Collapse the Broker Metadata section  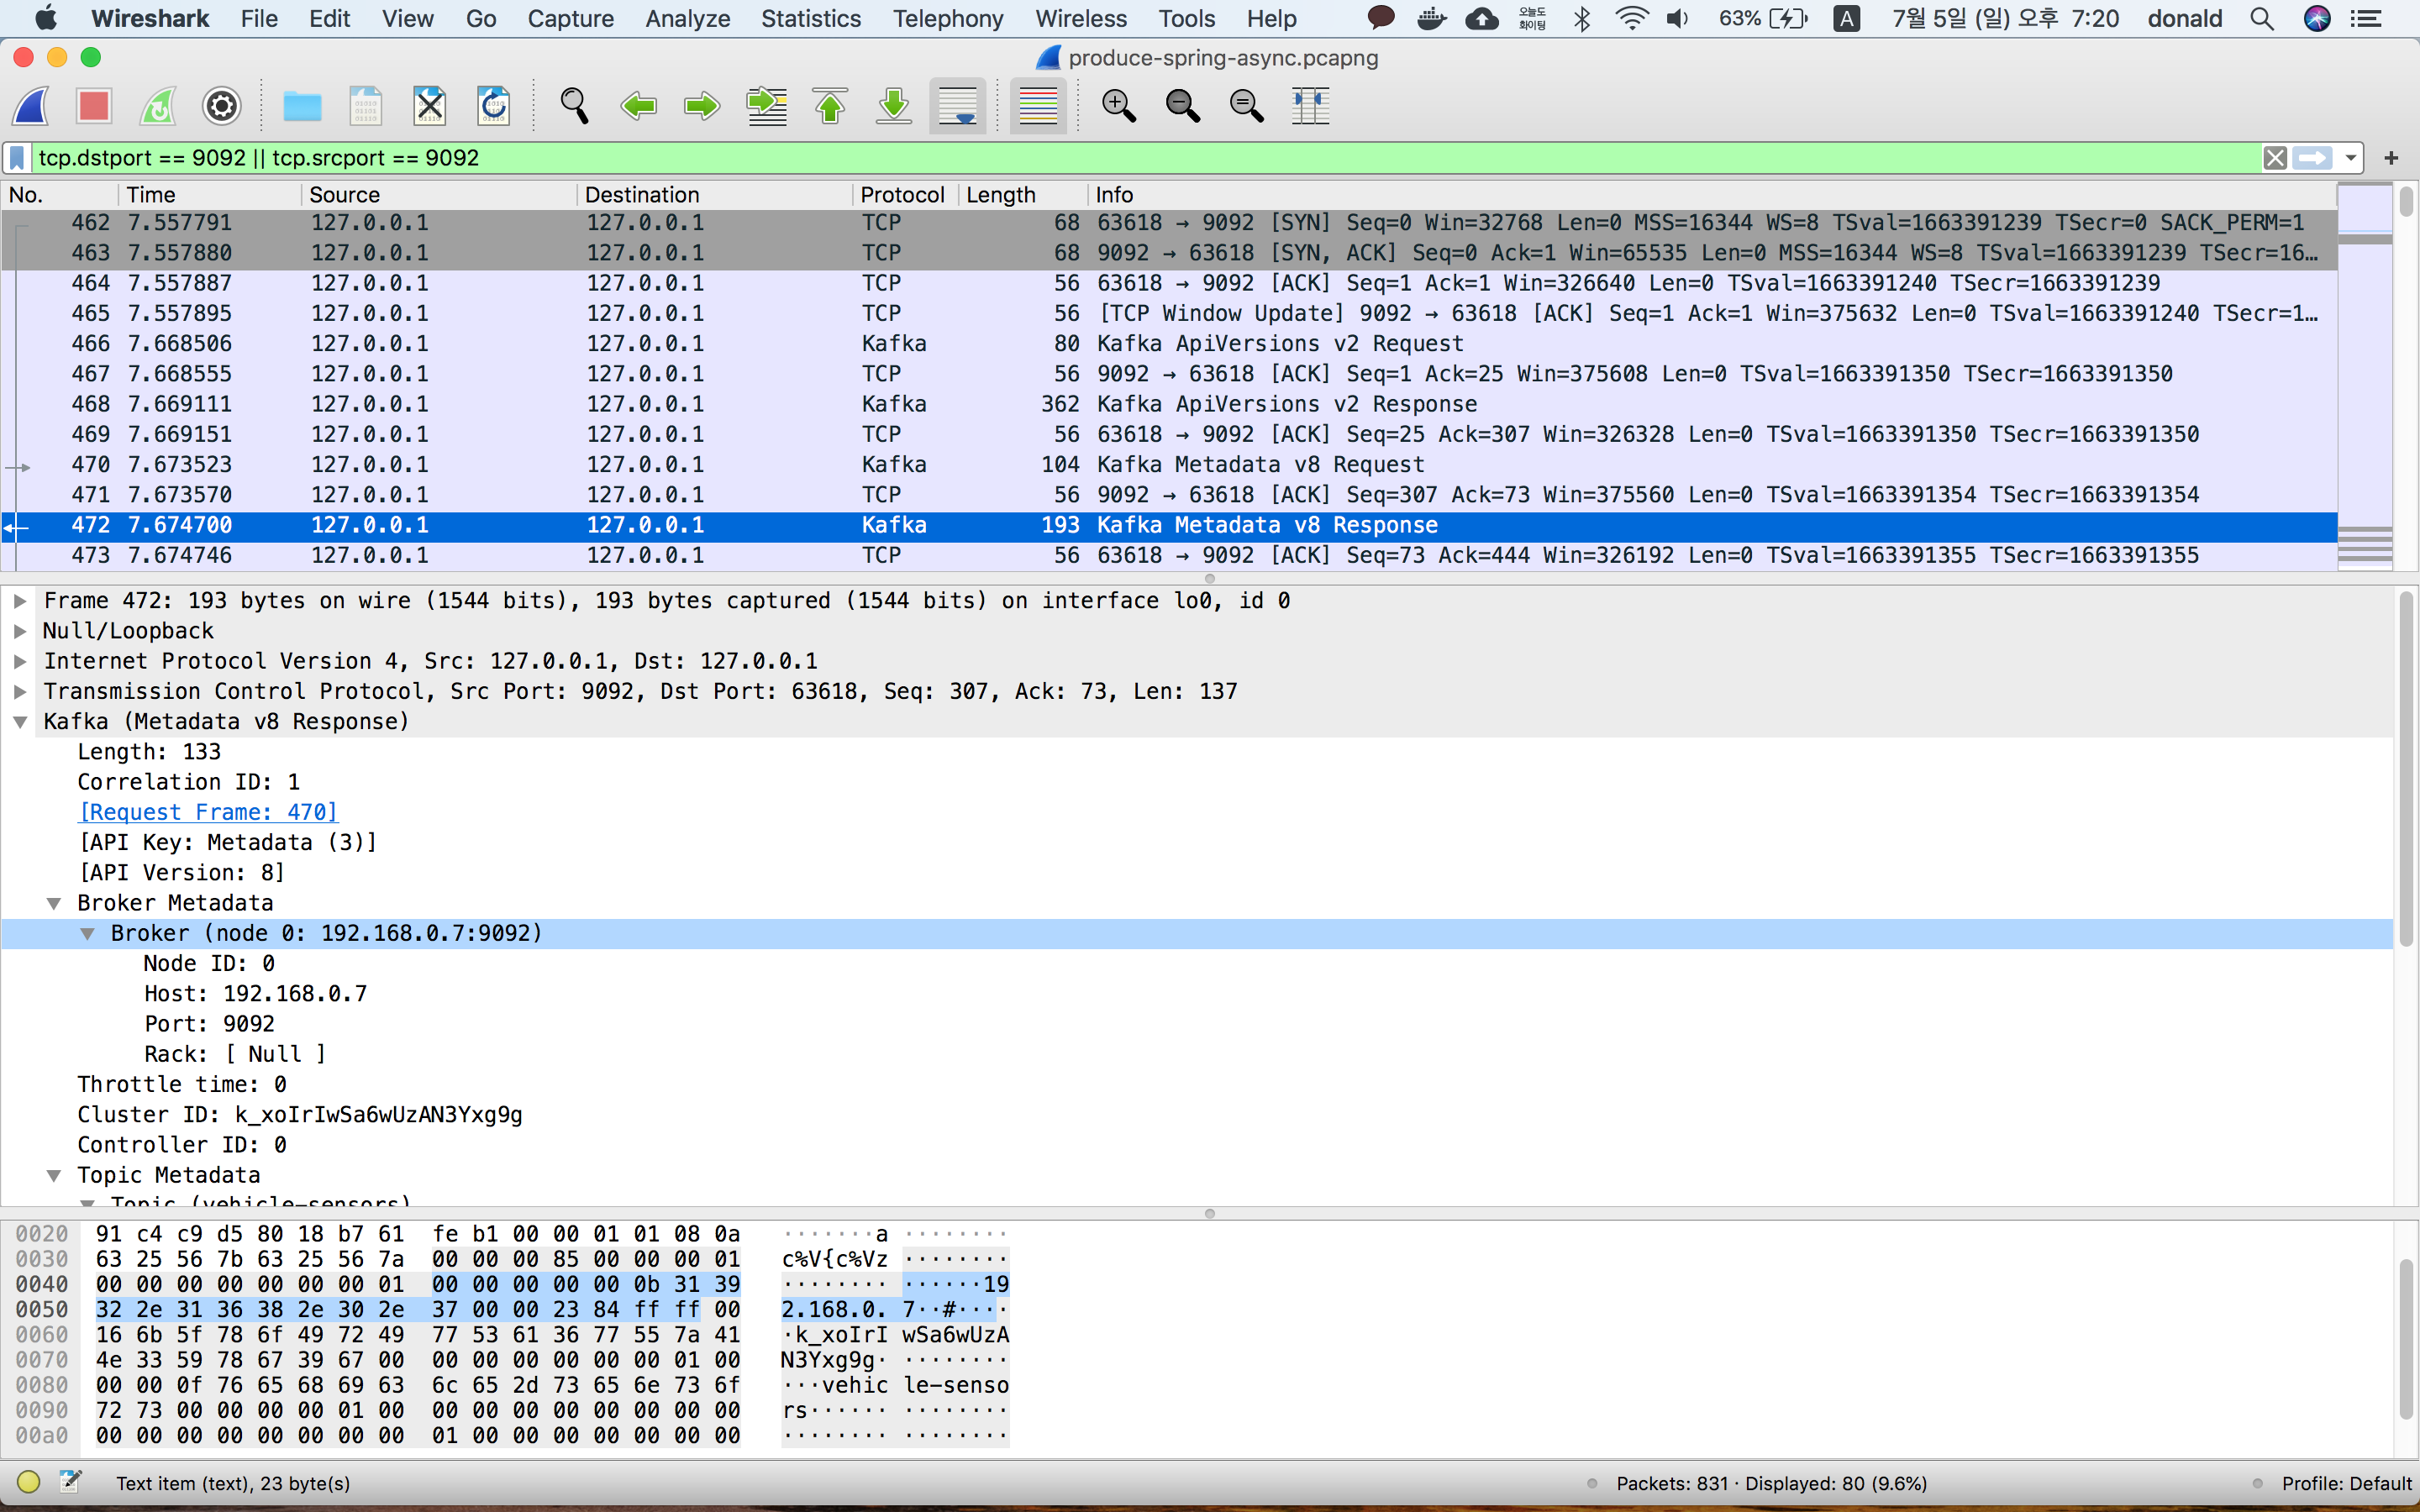(x=54, y=903)
